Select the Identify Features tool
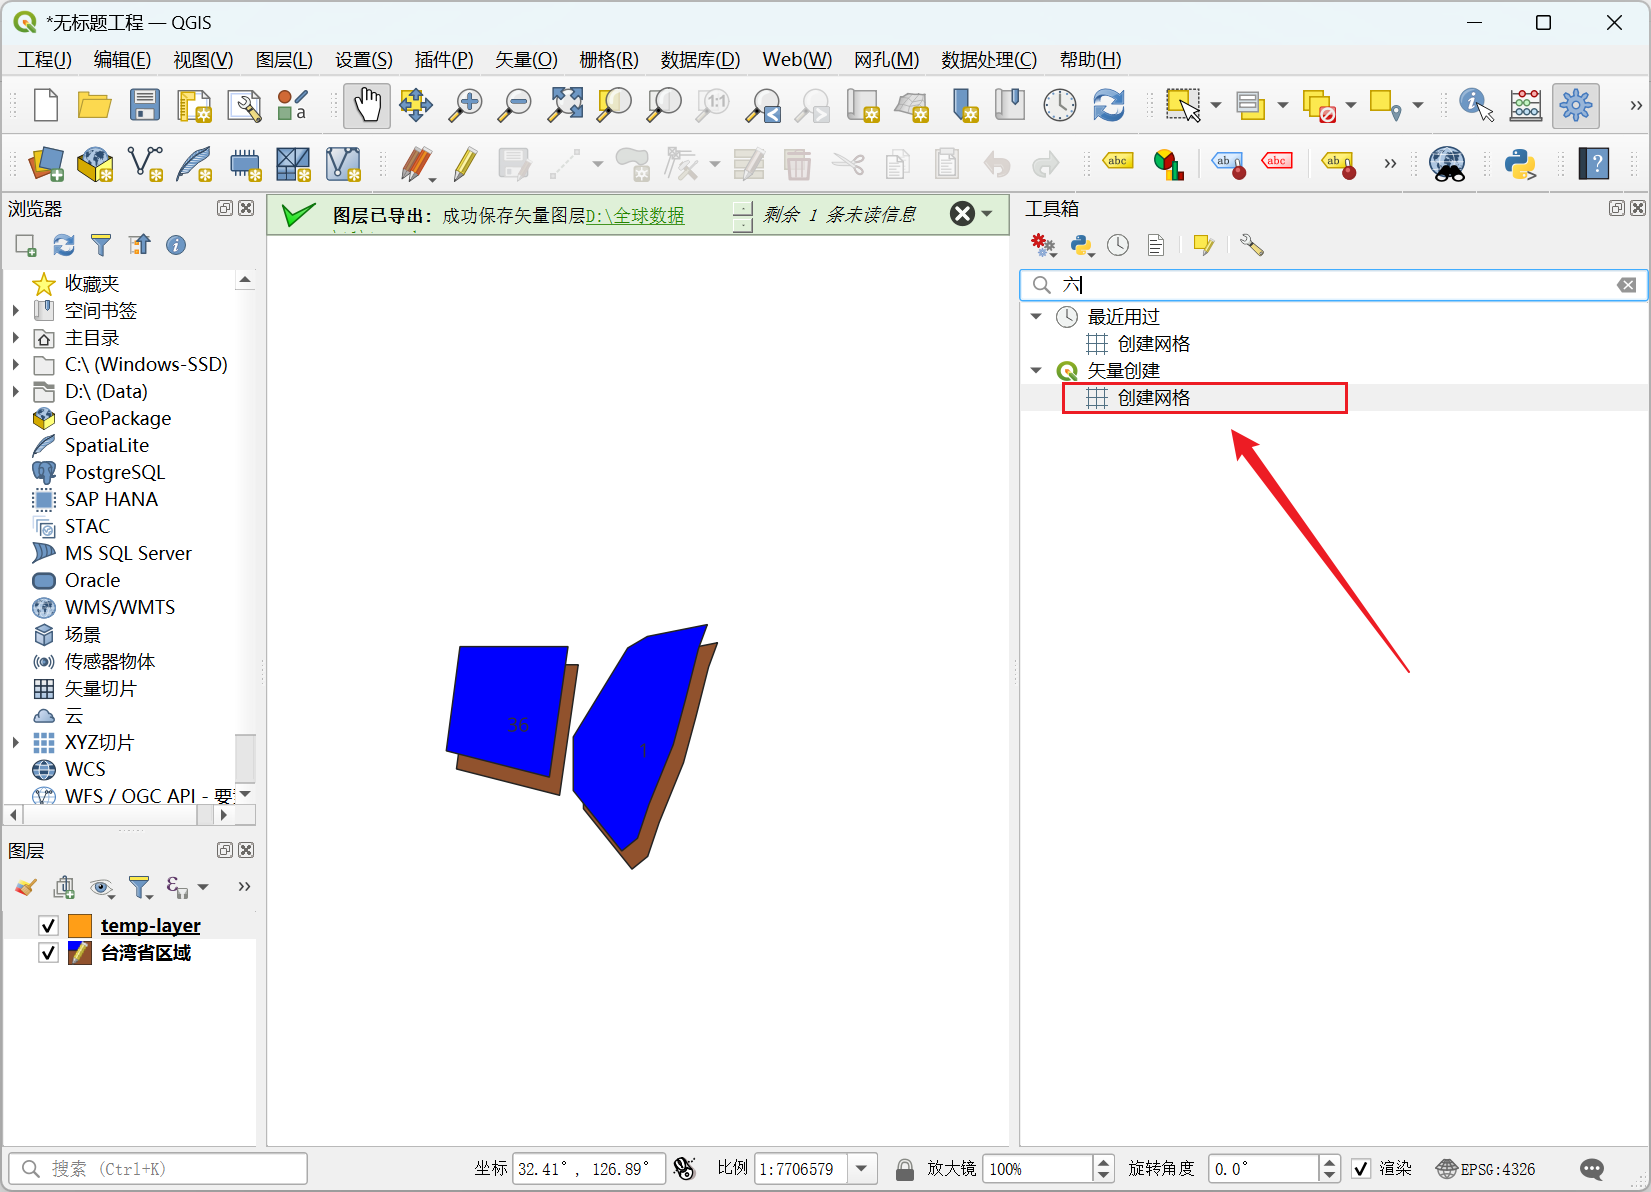This screenshot has height=1192, width=1651. (x=1476, y=105)
